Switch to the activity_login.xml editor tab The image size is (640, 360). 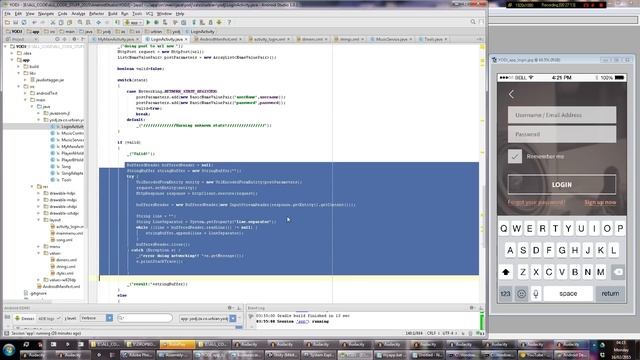point(269,39)
